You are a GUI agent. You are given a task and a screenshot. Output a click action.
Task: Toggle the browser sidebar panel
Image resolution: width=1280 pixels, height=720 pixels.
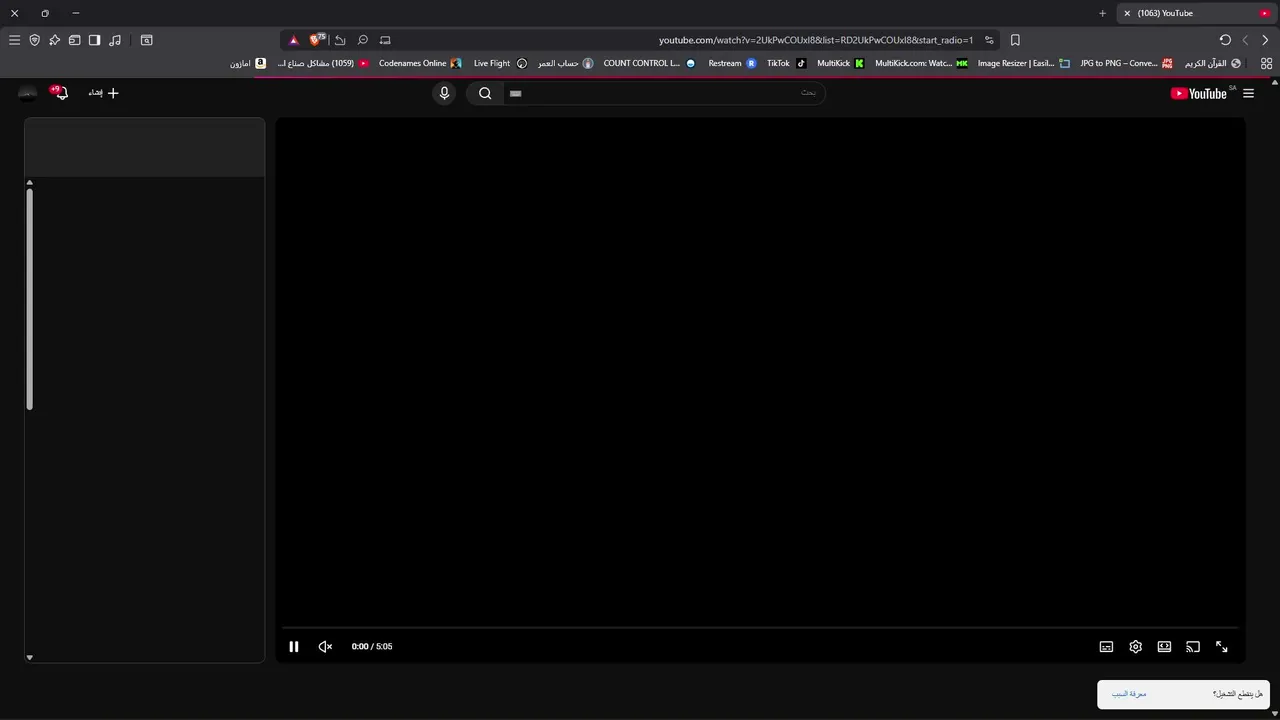pos(94,40)
